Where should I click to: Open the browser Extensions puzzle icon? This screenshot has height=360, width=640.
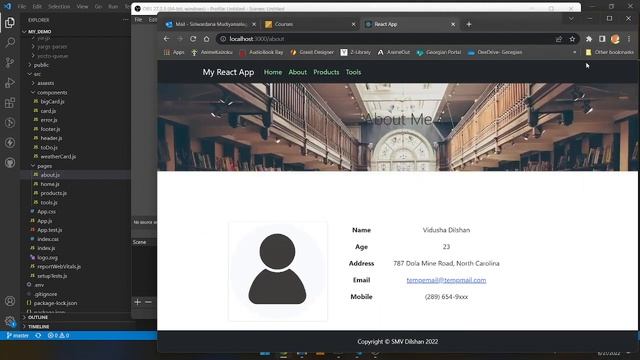(589, 39)
